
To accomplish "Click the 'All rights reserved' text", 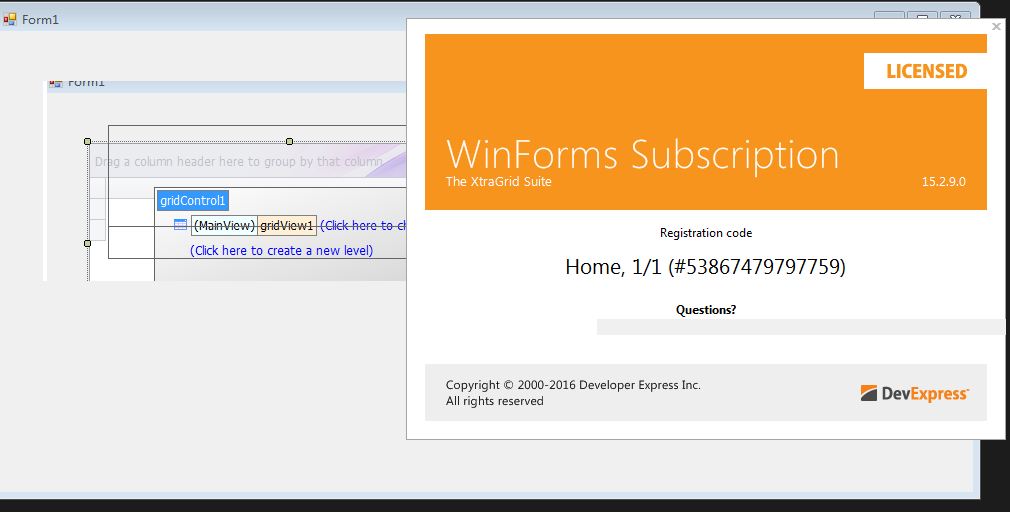I will (x=495, y=401).
